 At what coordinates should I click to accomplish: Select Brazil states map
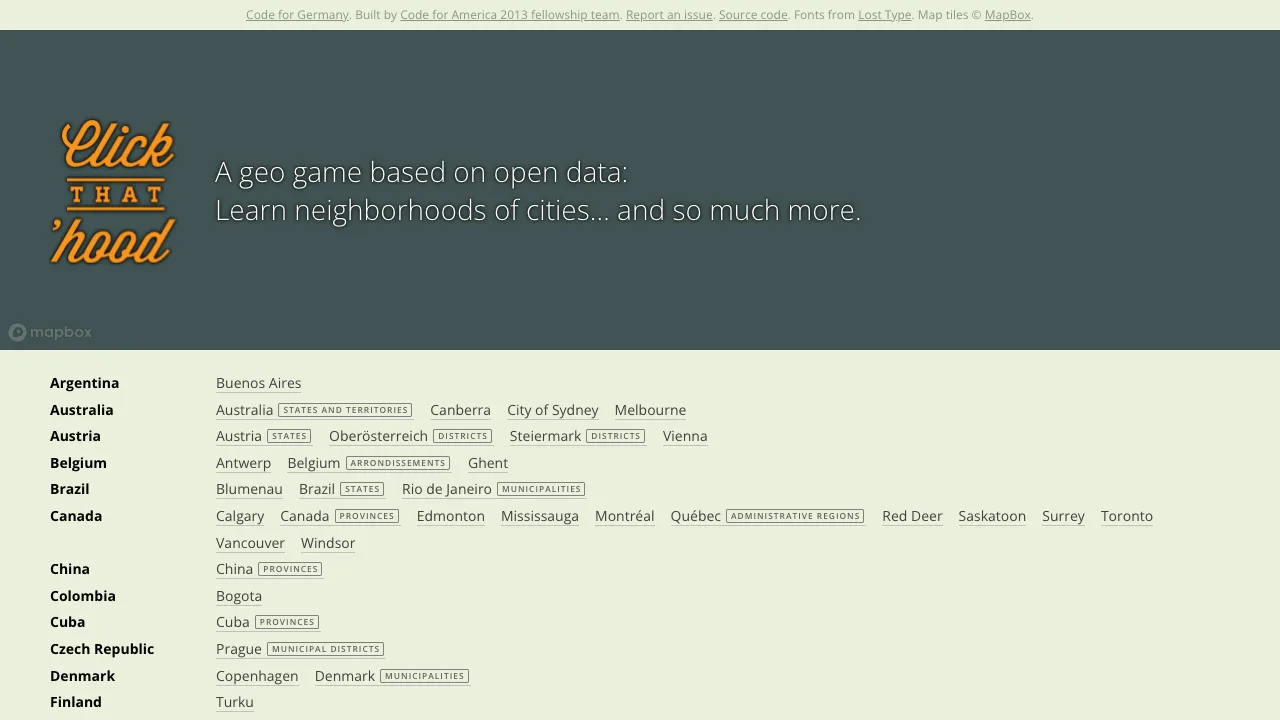tap(342, 489)
